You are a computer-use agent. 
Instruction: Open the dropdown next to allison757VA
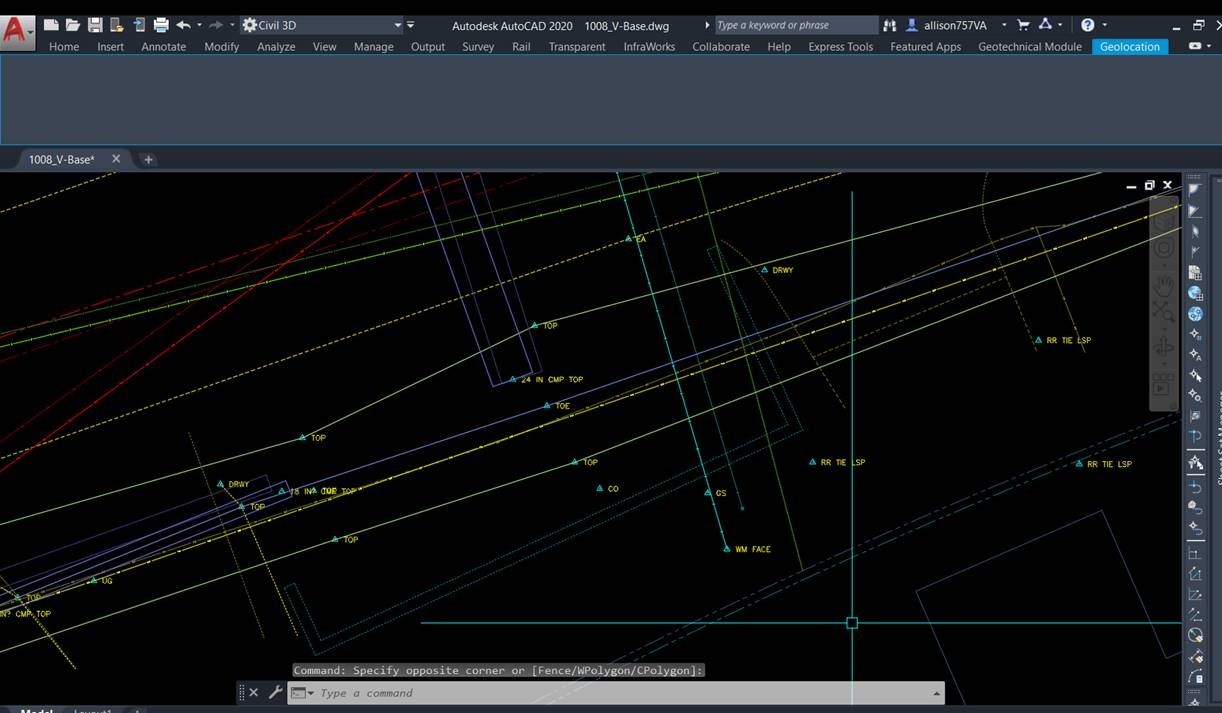click(1004, 25)
